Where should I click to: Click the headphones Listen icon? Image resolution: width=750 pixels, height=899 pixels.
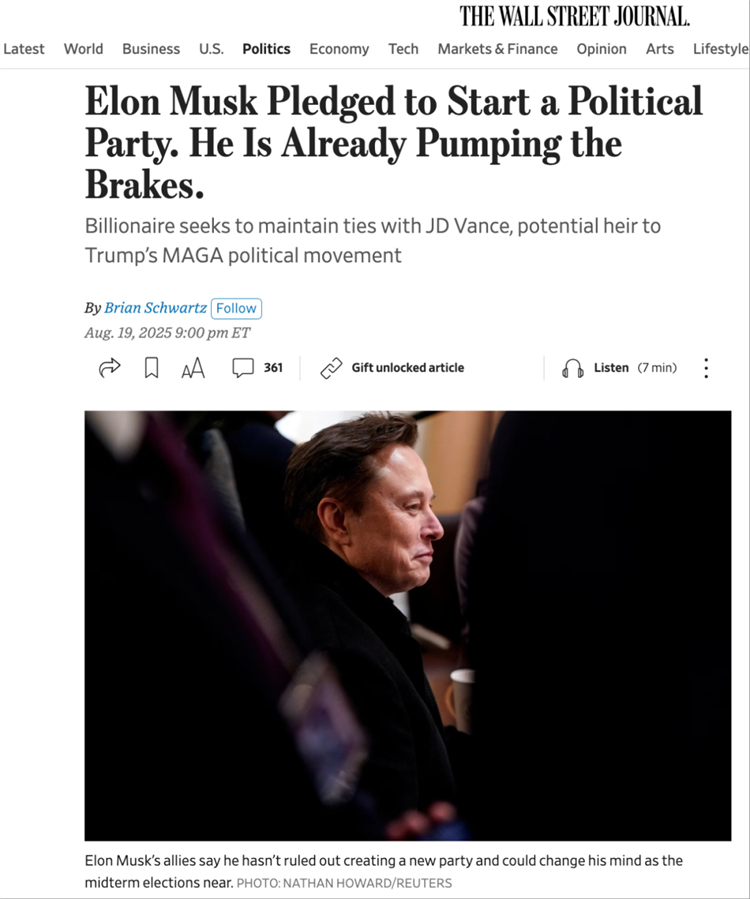click(x=573, y=368)
